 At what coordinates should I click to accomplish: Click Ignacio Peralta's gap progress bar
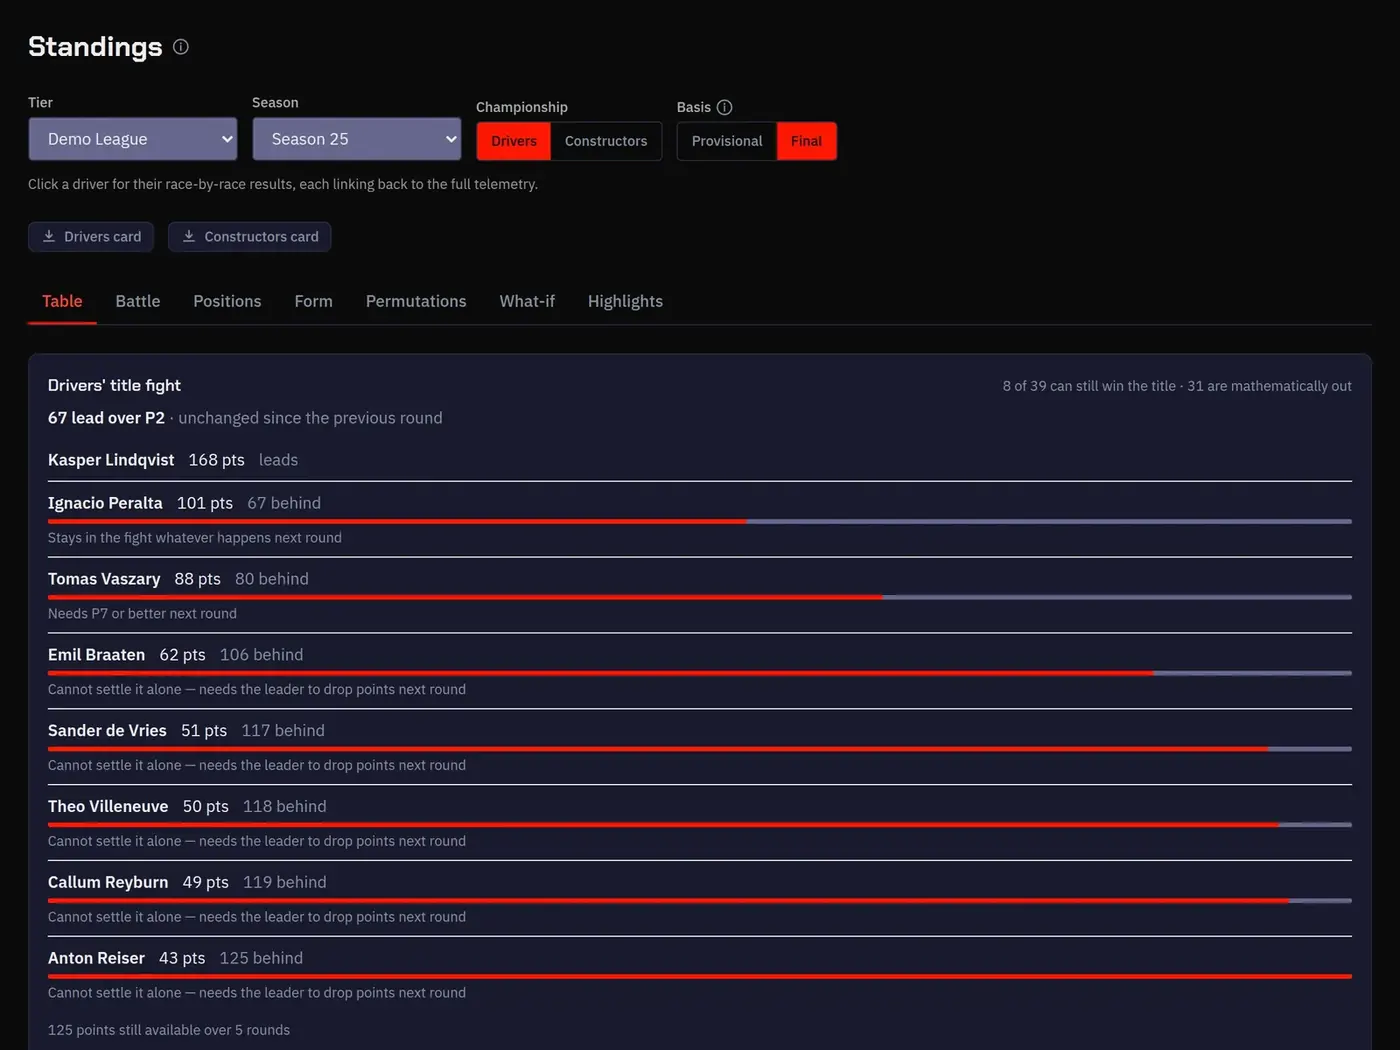700,521
